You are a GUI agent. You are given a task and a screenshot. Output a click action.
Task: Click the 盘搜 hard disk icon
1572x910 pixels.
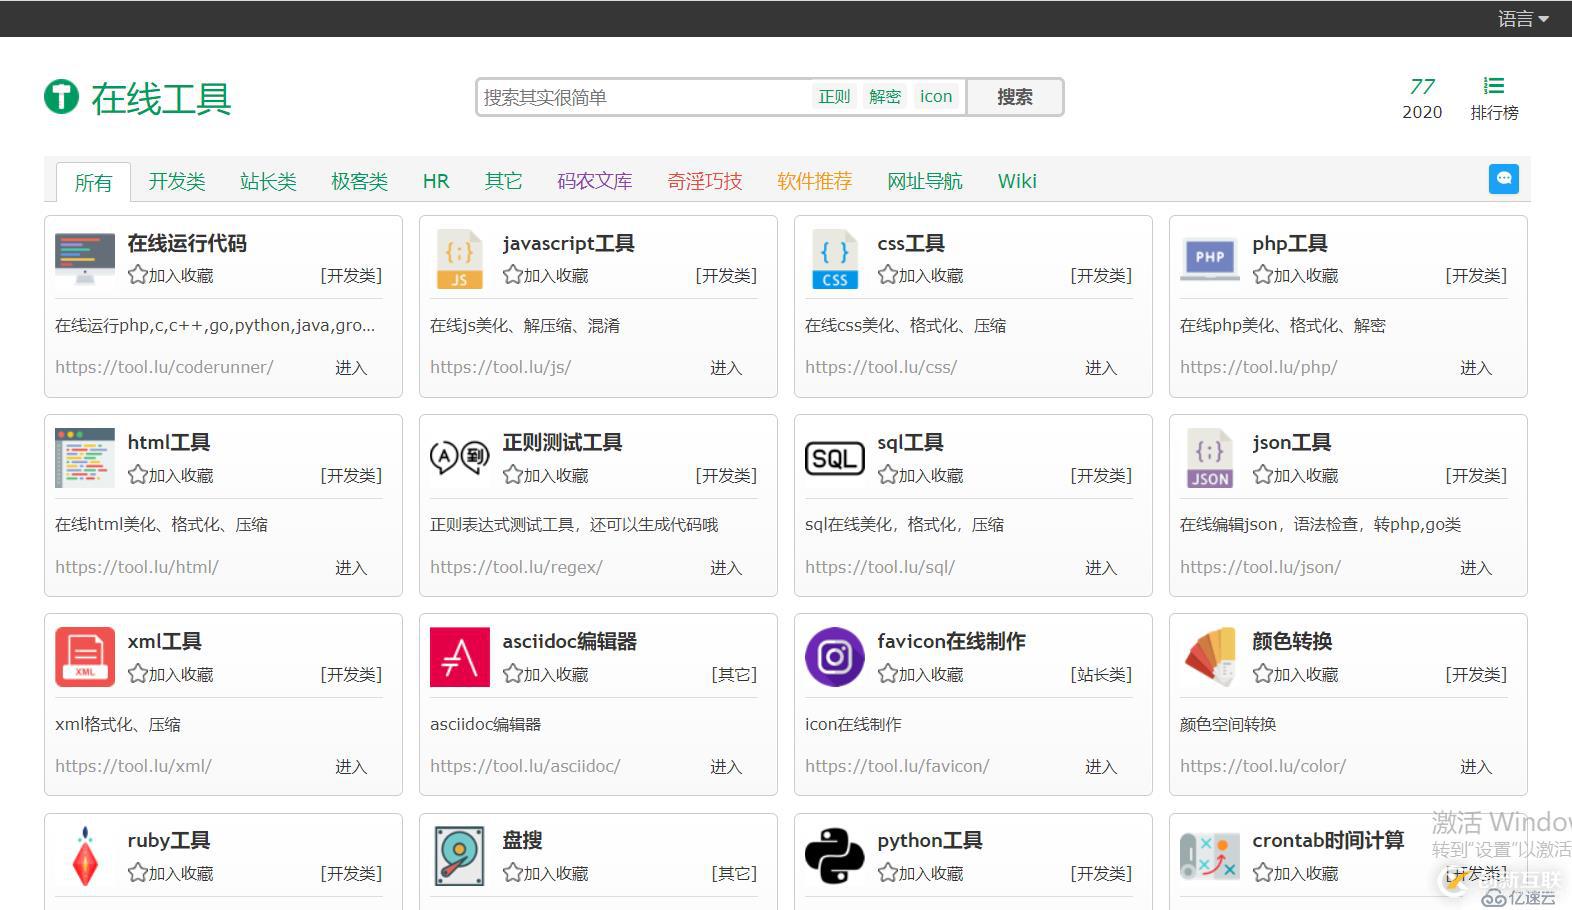point(460,856)
